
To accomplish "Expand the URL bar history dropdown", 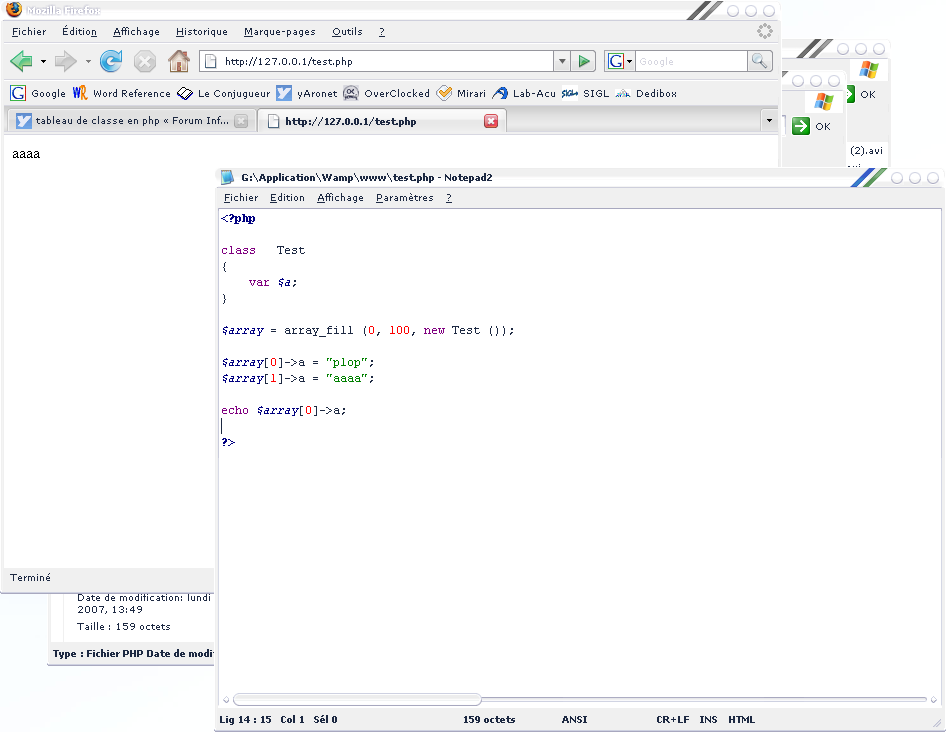I will pyautogui.click(x=561, y=62).
